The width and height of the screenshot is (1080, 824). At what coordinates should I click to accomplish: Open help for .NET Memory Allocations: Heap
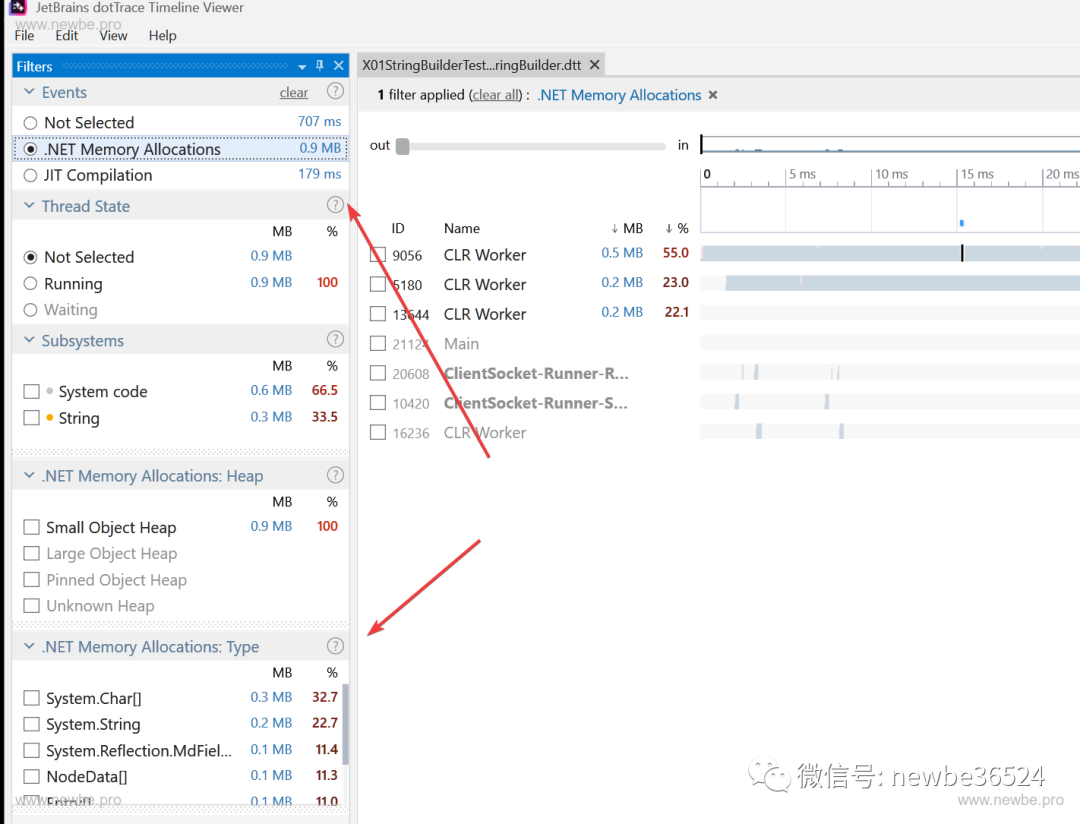(335, 475)
